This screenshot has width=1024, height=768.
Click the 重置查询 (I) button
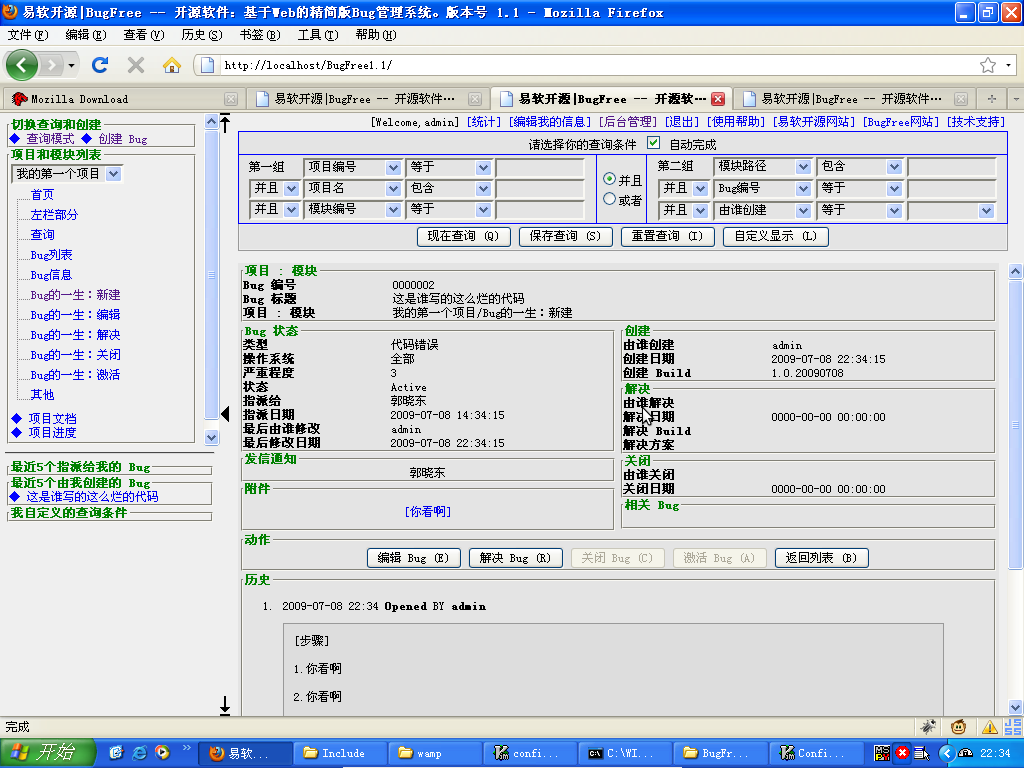coord(667,236)
